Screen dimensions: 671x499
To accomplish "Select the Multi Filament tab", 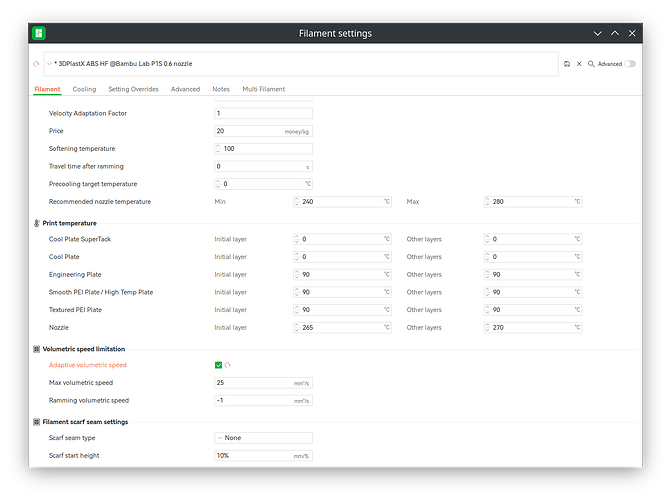I will (264, 89).
